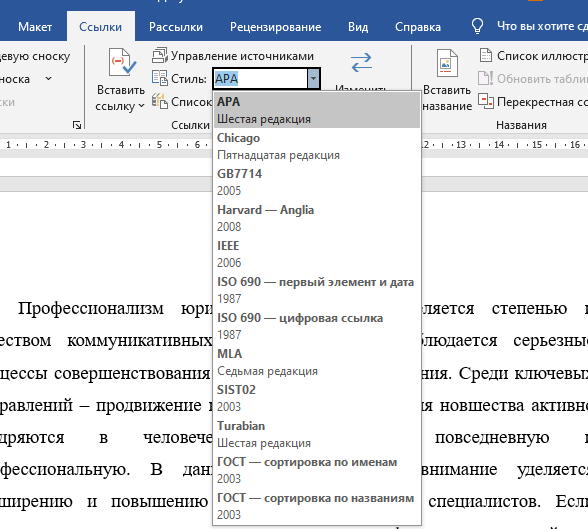Click the Перекрестная ссылка icon

pyautogui.click(x=486, y=101)
